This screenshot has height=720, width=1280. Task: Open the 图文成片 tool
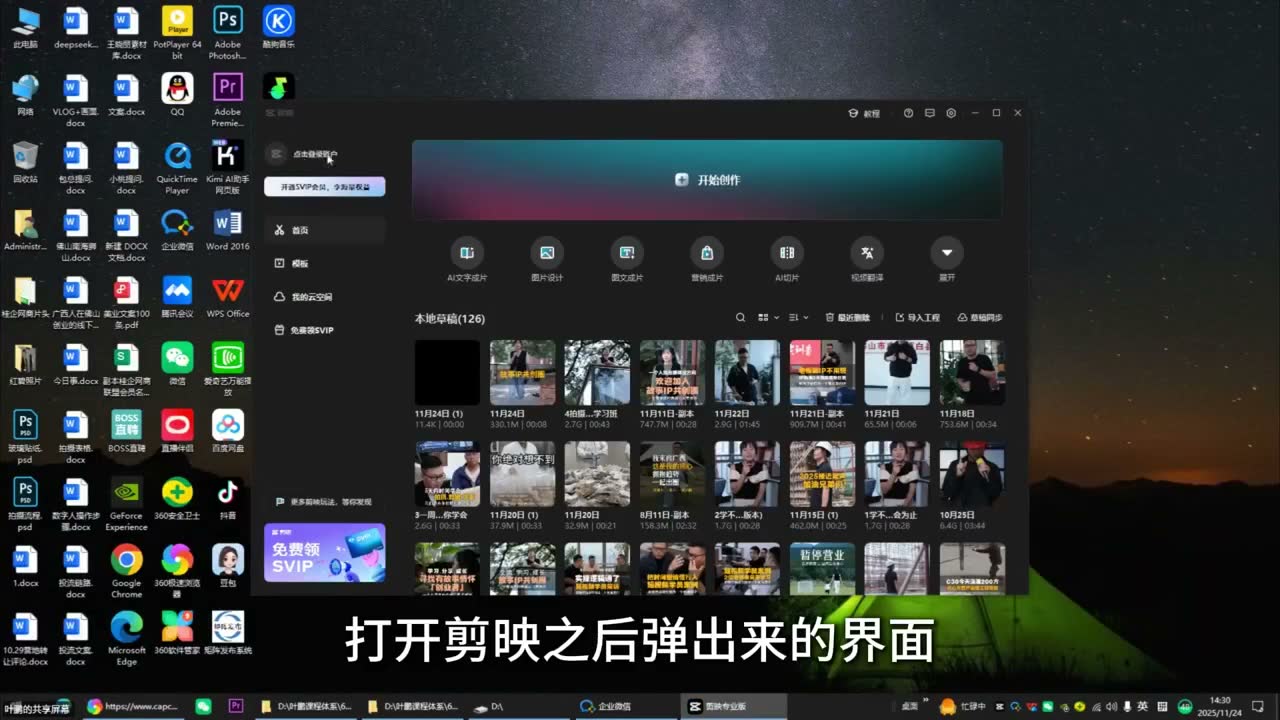tap(627, 260)
